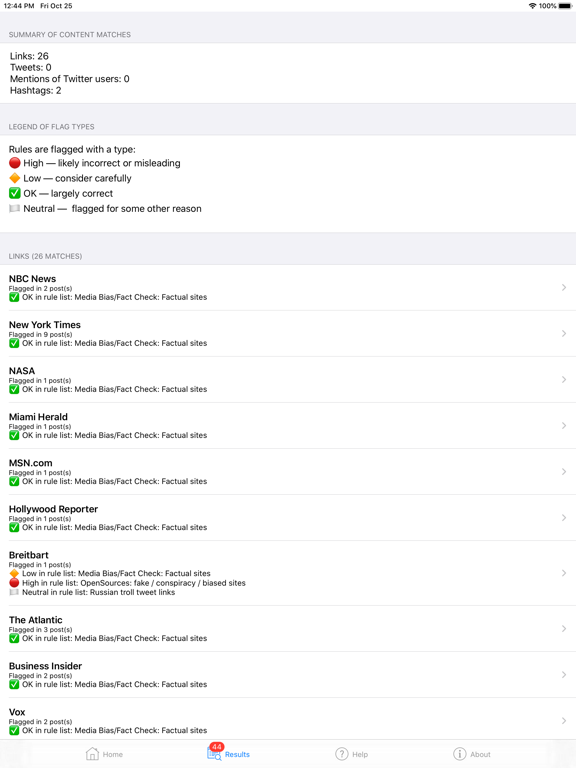Click the Wi-Fi status icon

tap(532, 6)
